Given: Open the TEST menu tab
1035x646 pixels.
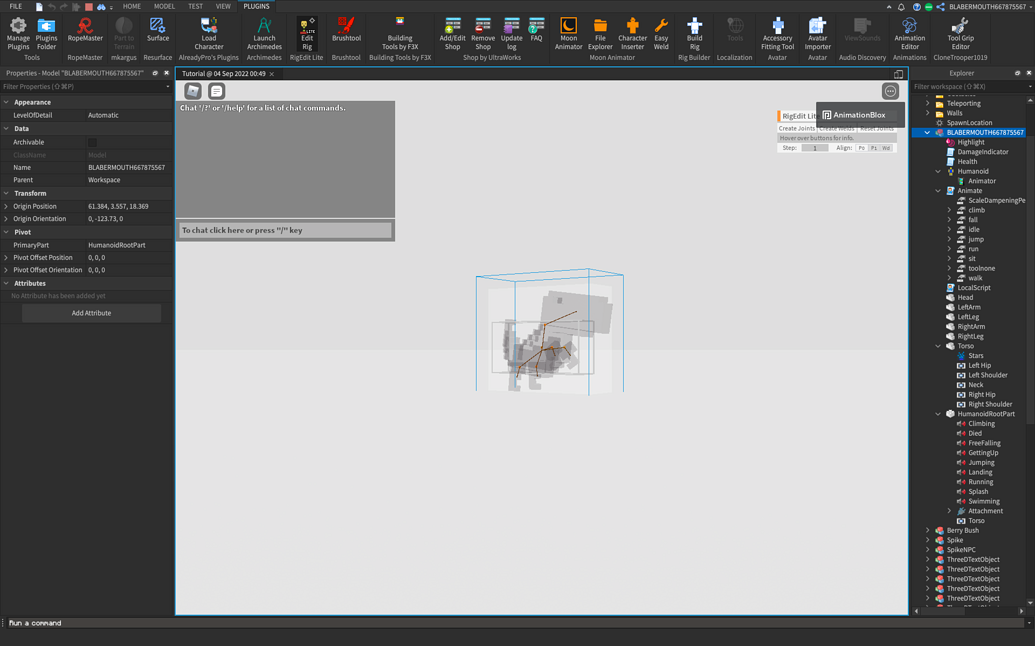Looking at the screenshot, I should 194,6.
